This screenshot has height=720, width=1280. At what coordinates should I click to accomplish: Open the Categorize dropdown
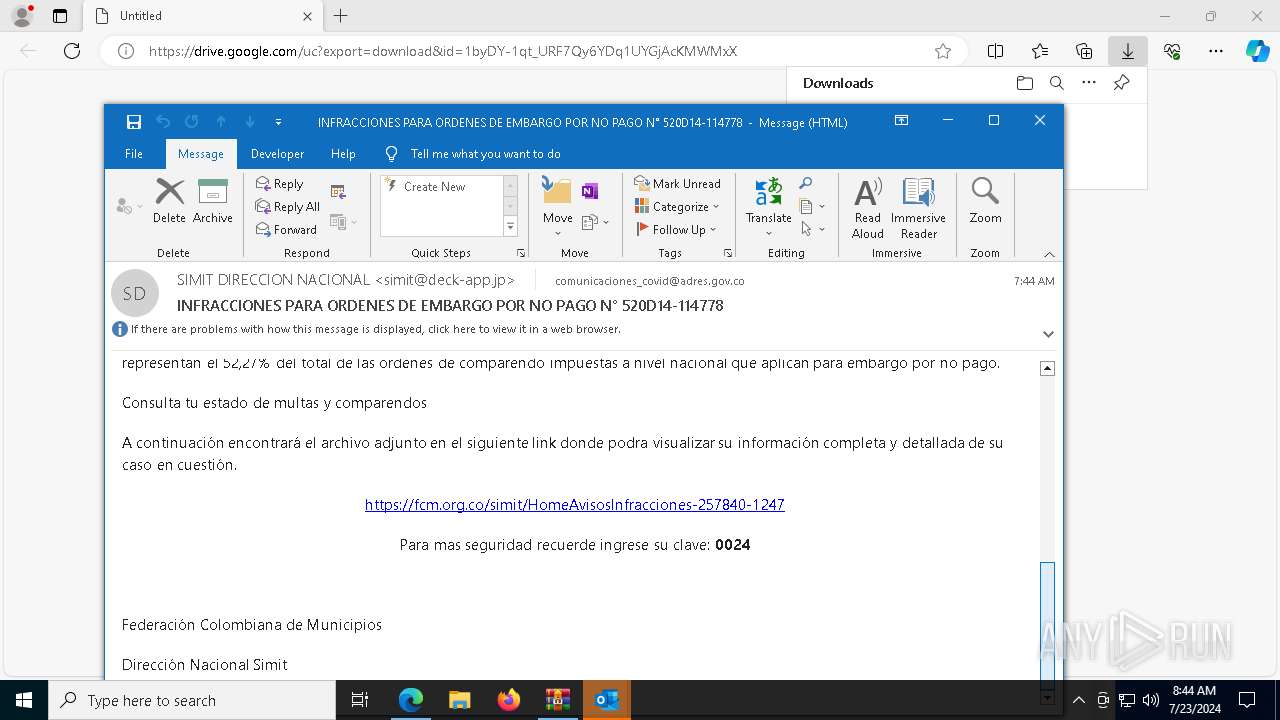tap(677, 207)
